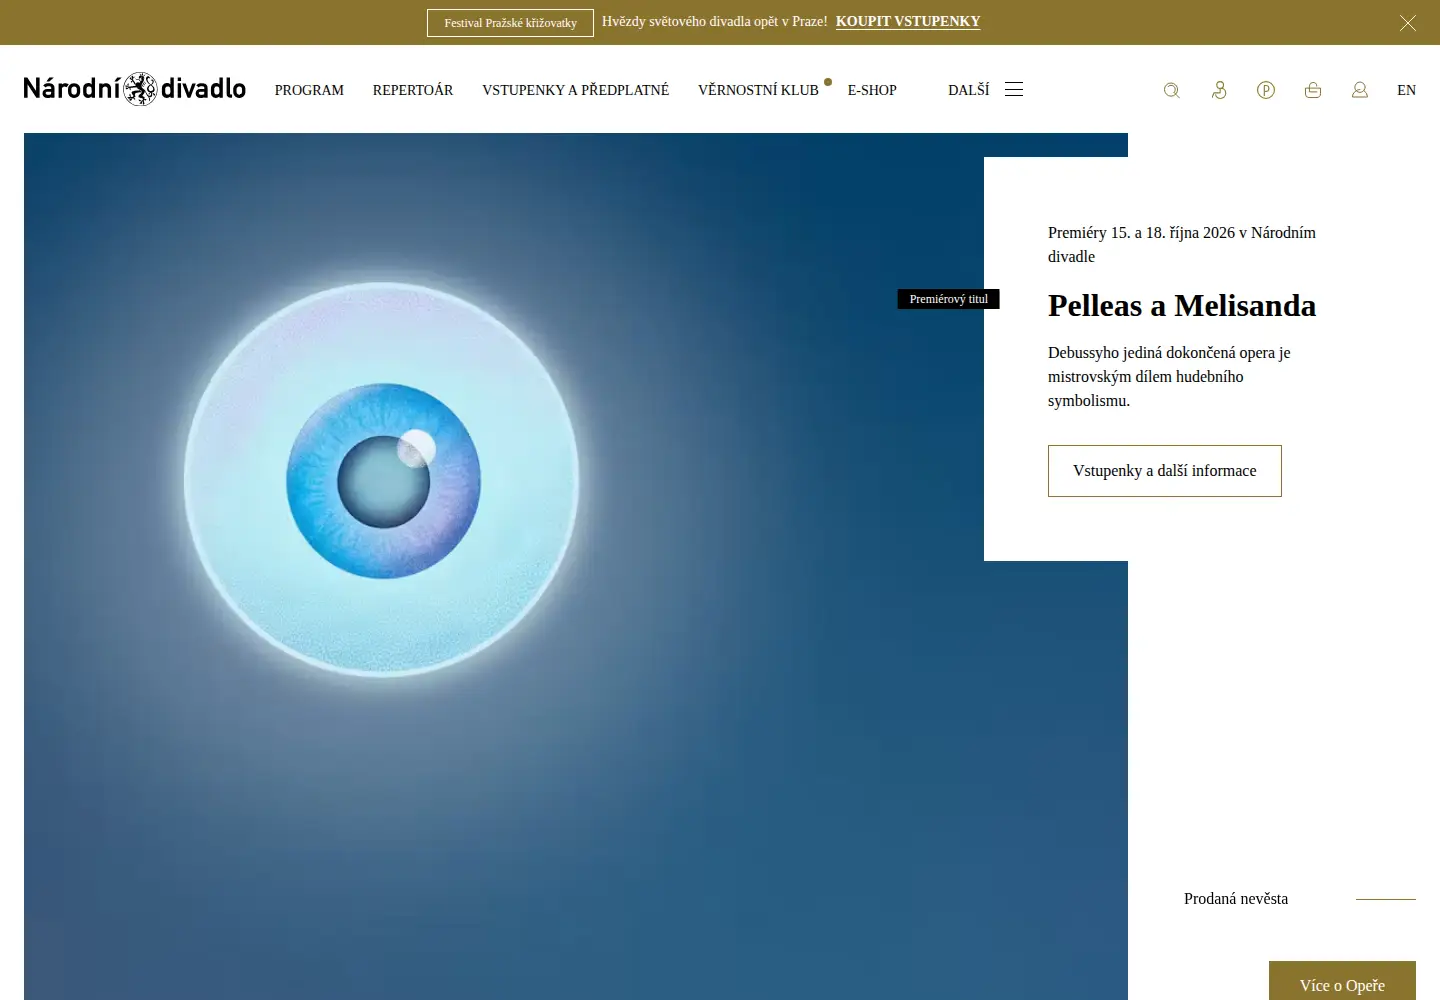Image resolution: width=1440 pixels, height=1000 pixels.
Task: Open VSTUPENKY A PŘEDPLATNÉ menu
Action: point(576,90)
